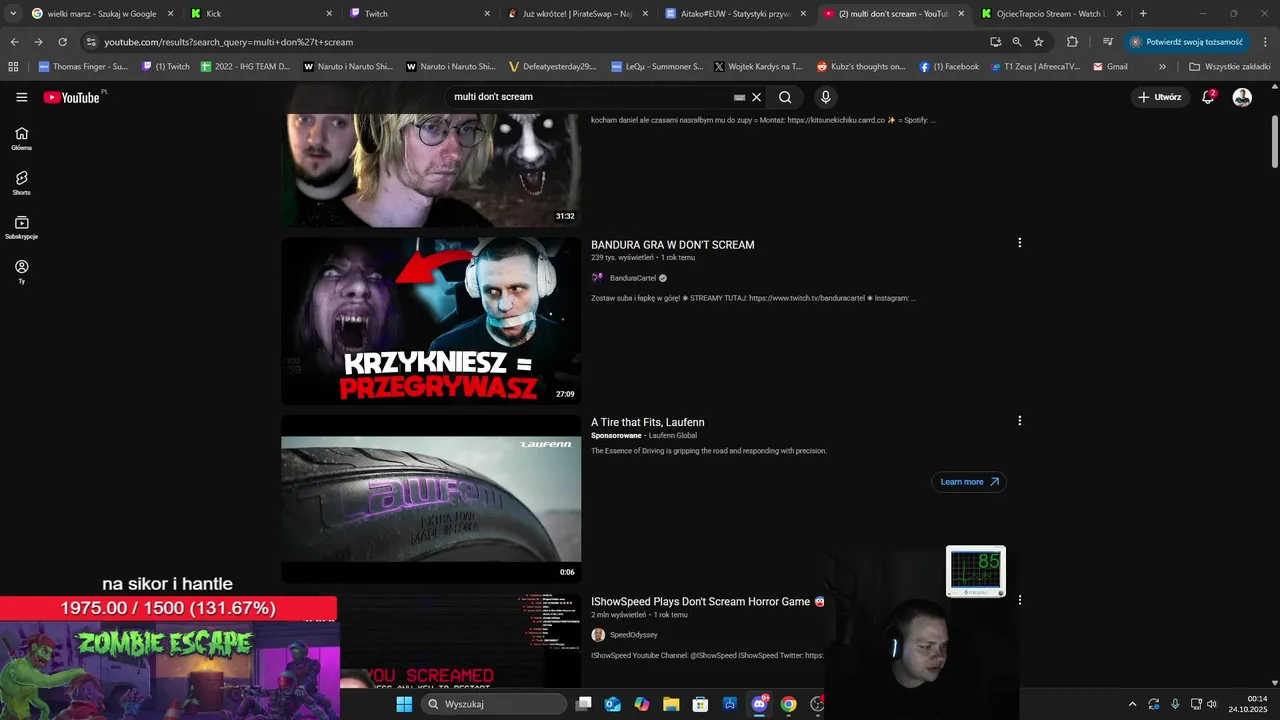Open the Laufenn tire ad thumbnail
Screen dimensions: 1280x720
431,499
